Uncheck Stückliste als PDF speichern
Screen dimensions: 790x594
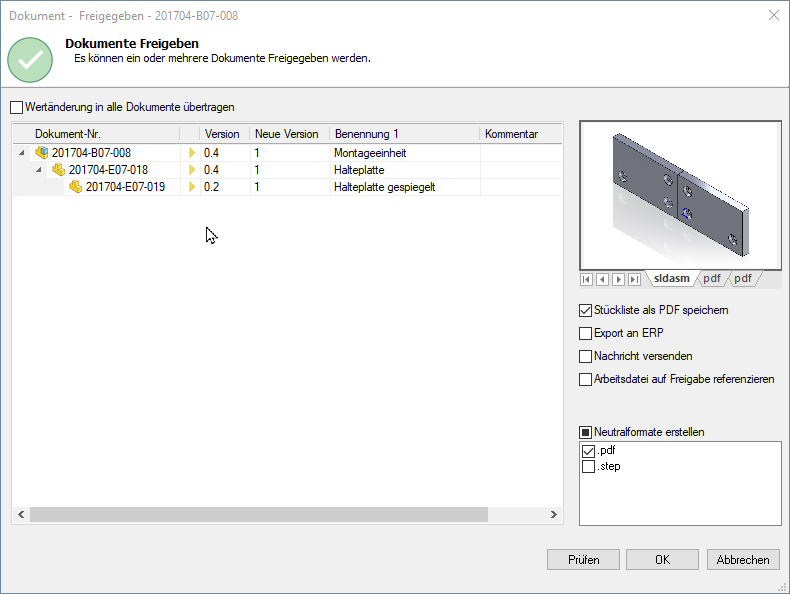pyautogui.click(x=586, y=310)
